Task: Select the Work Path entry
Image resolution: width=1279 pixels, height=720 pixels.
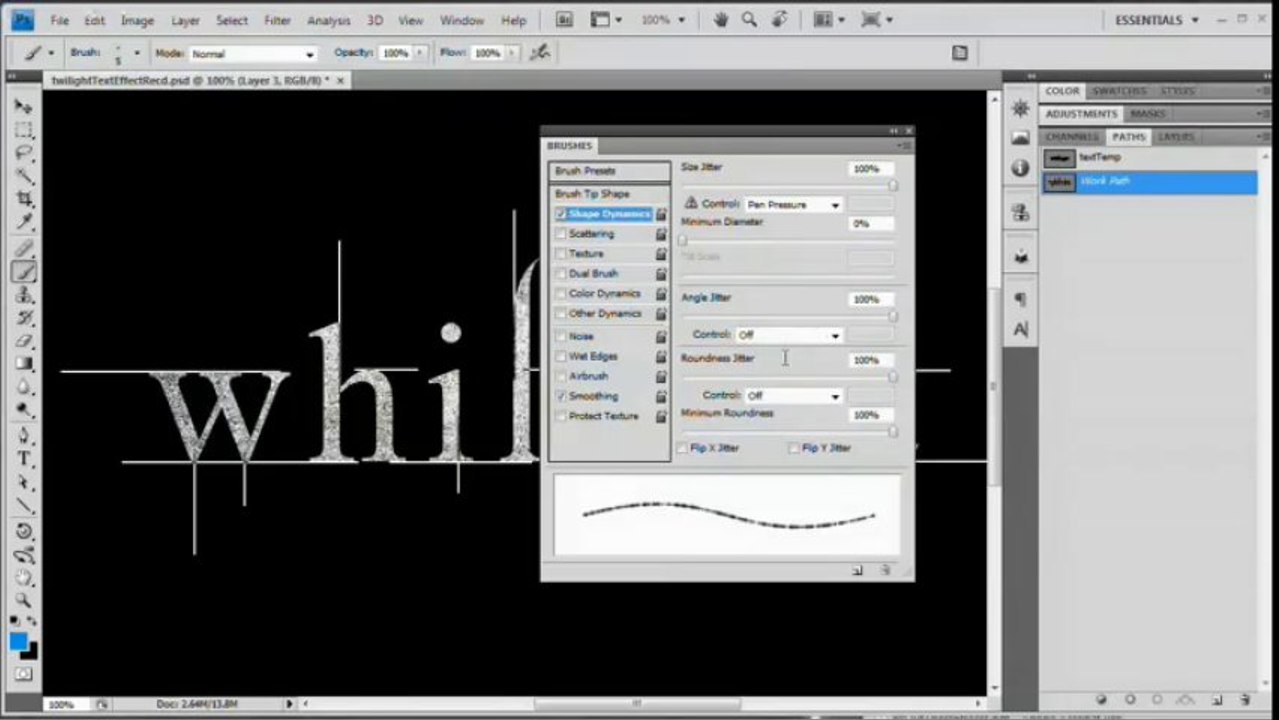Action: (1149, 182)
